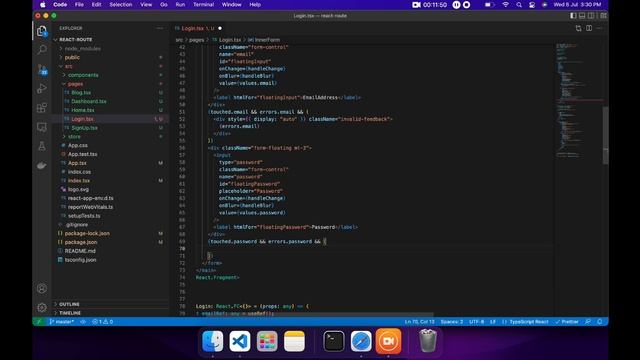Image resolution: width=640 pixels, height=360 pixels.
Task: Open editor more actions ellipsis
Action: pyautogui.click(x=599, y=28)
